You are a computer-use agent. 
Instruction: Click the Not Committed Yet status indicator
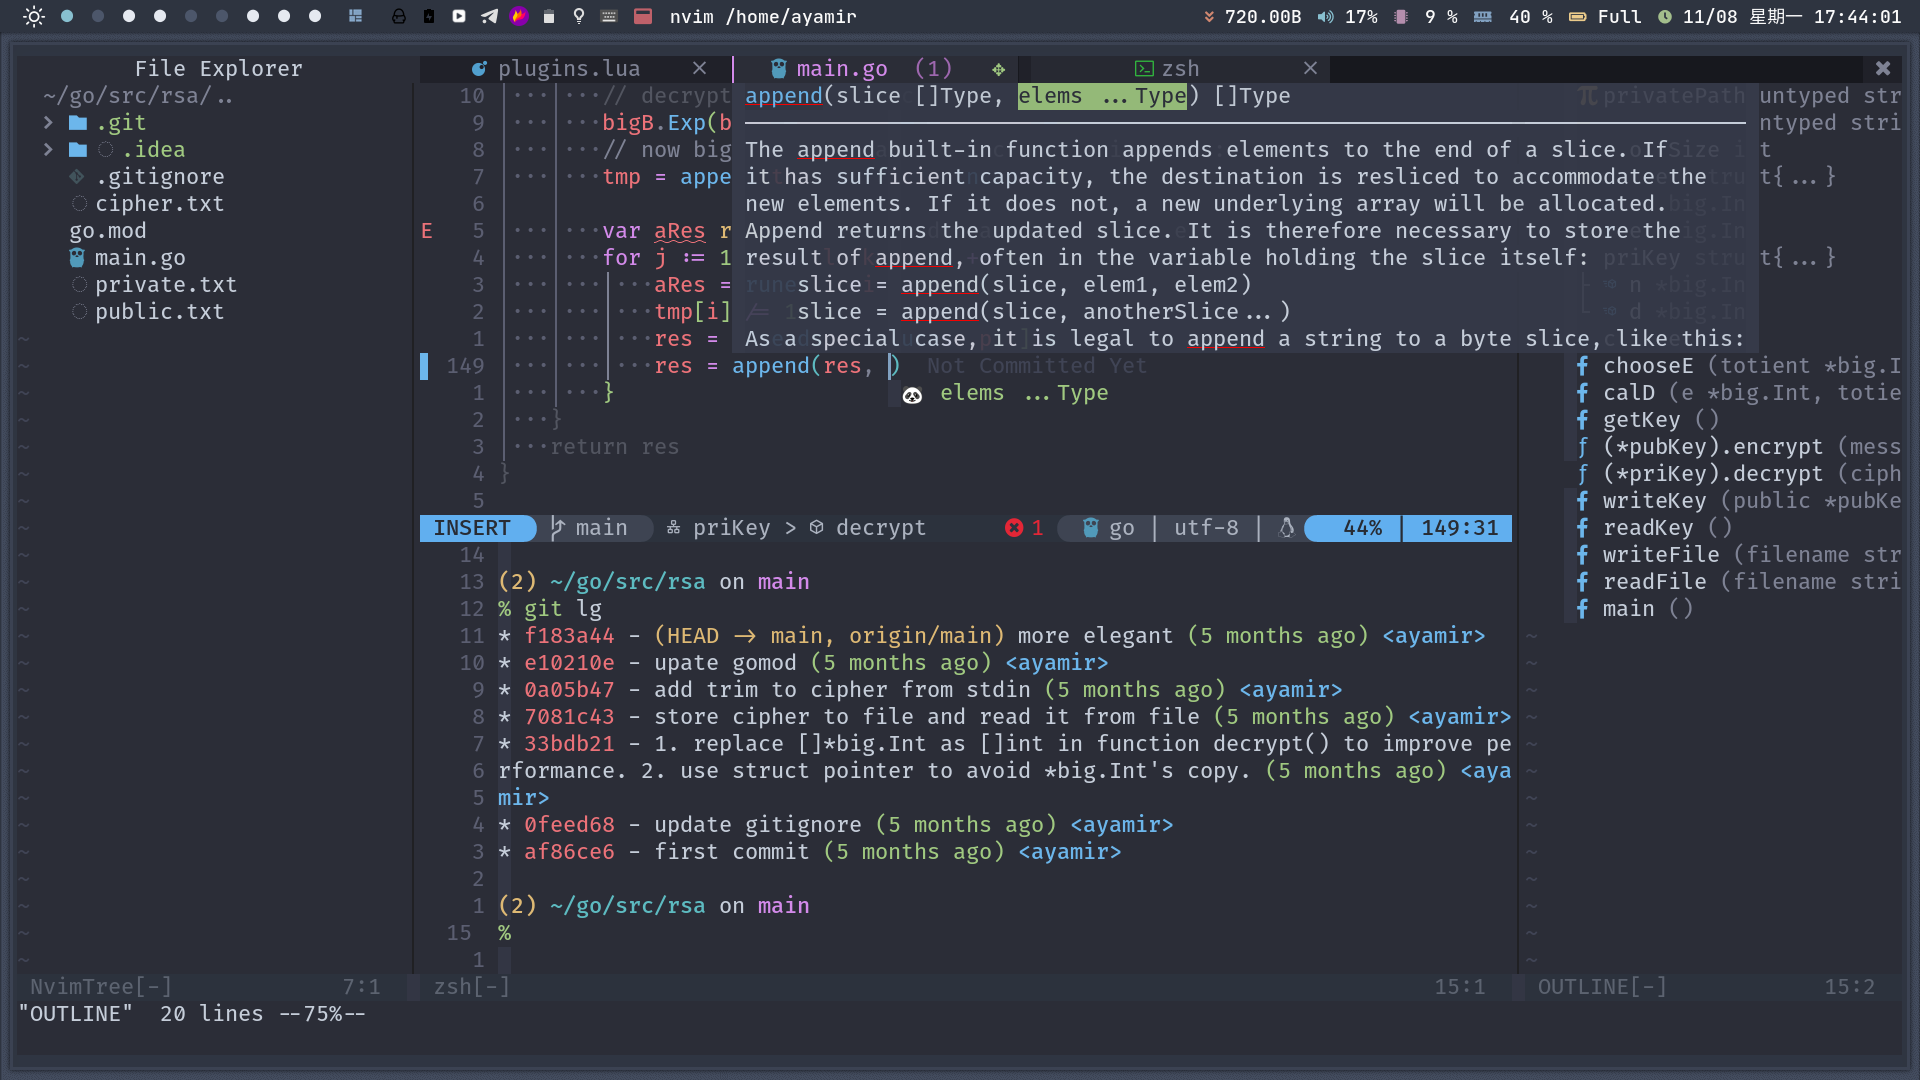coord(1036,365)
